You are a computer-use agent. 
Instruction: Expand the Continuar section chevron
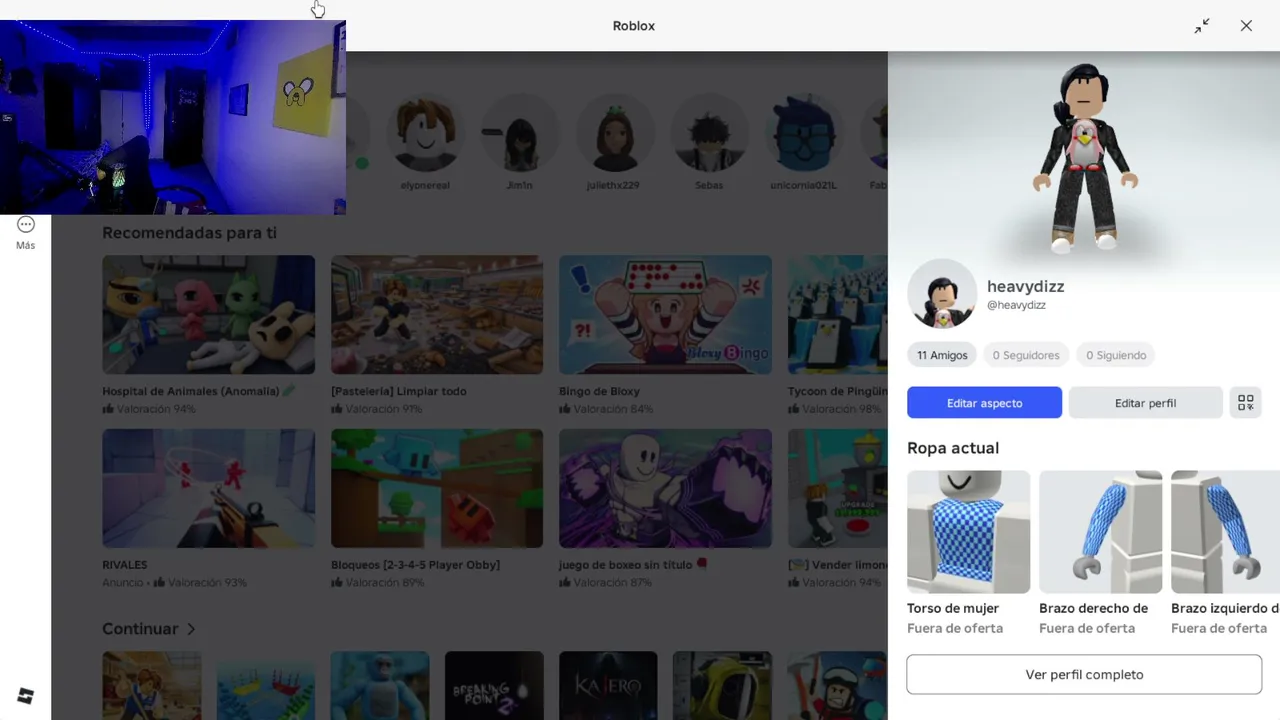point(191,629)
